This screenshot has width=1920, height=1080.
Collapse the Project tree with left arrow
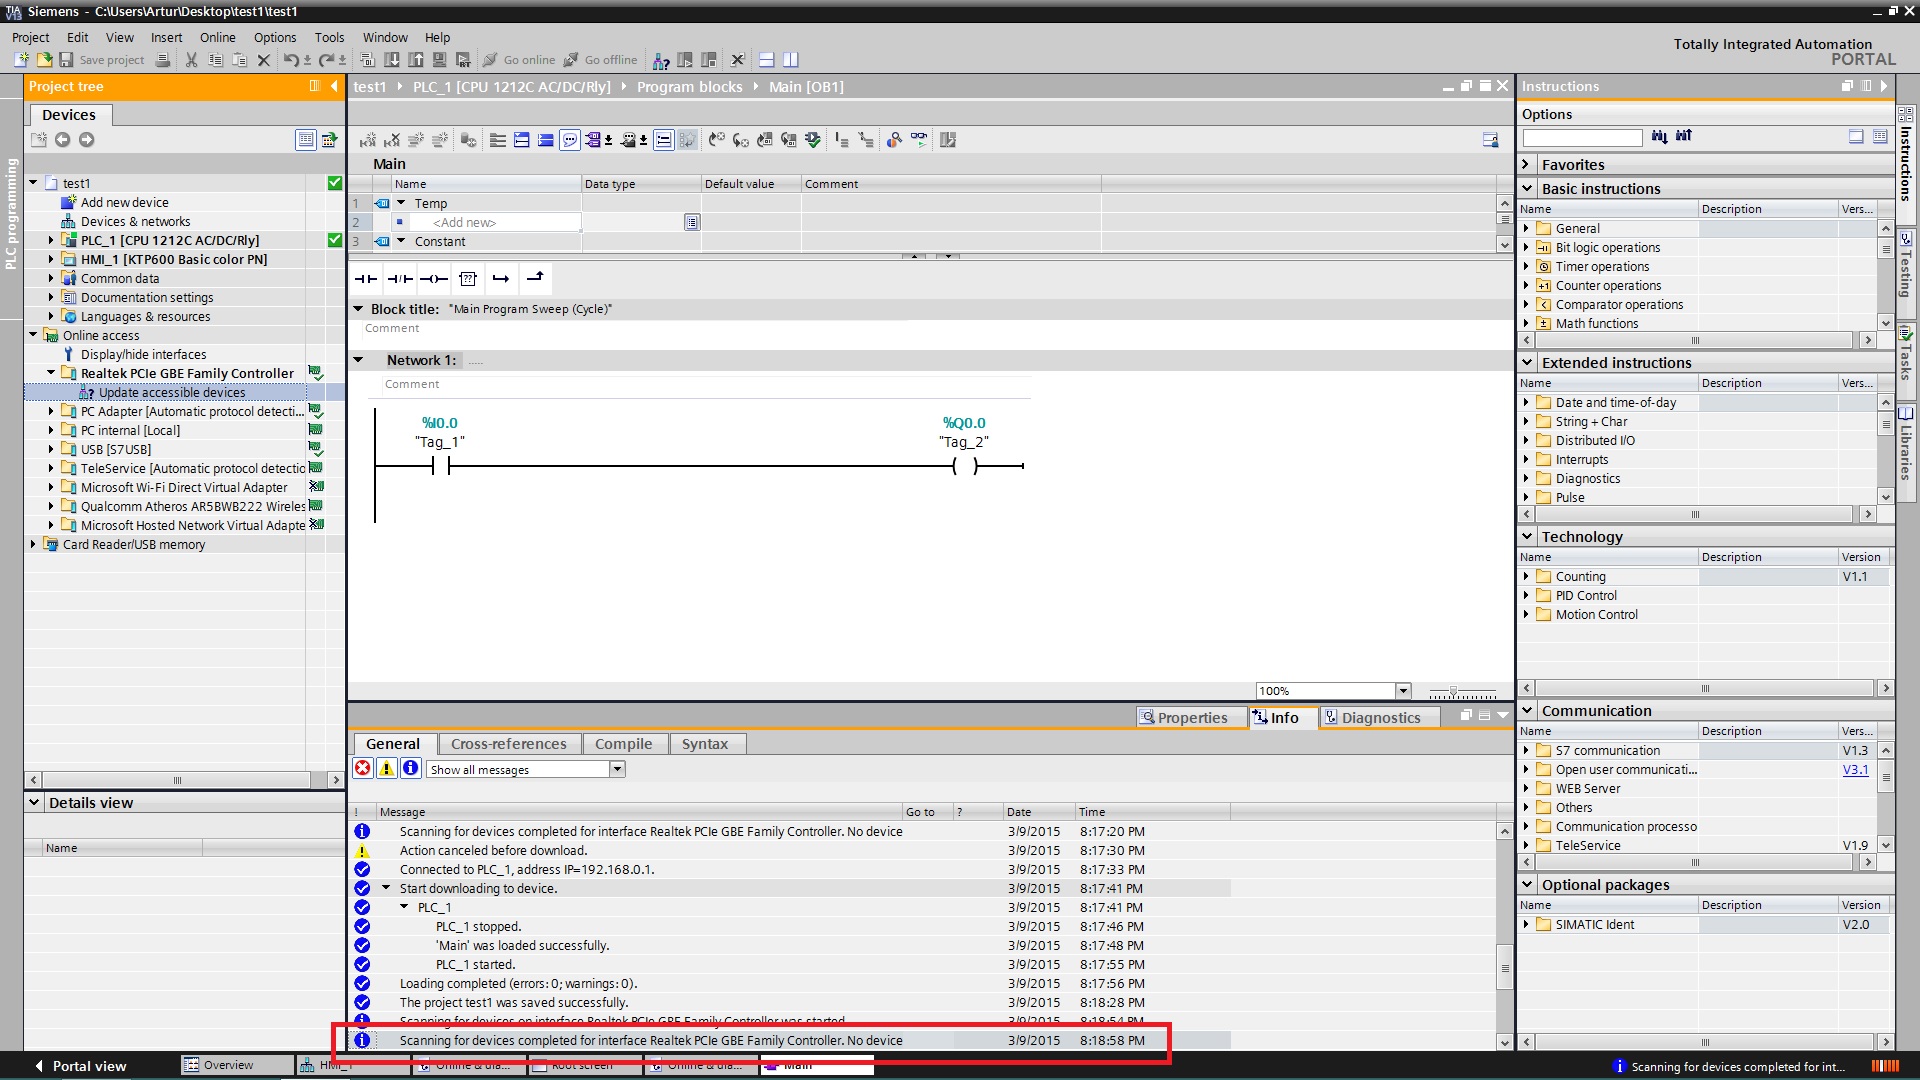point(334,86)
